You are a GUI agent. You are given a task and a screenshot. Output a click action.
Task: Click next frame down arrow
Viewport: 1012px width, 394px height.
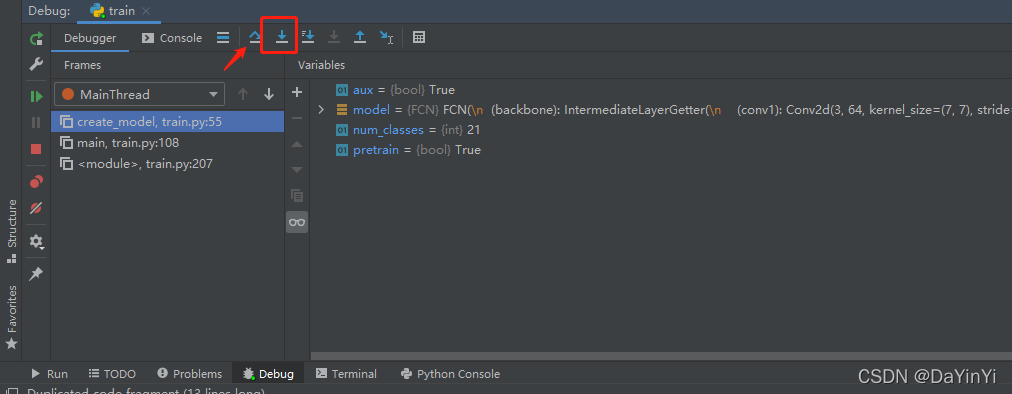click(269, 94)
